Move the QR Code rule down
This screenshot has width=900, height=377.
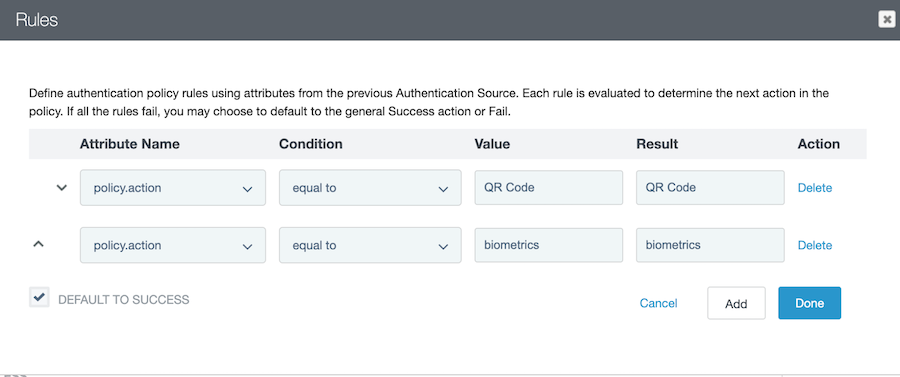pos(61,188)
